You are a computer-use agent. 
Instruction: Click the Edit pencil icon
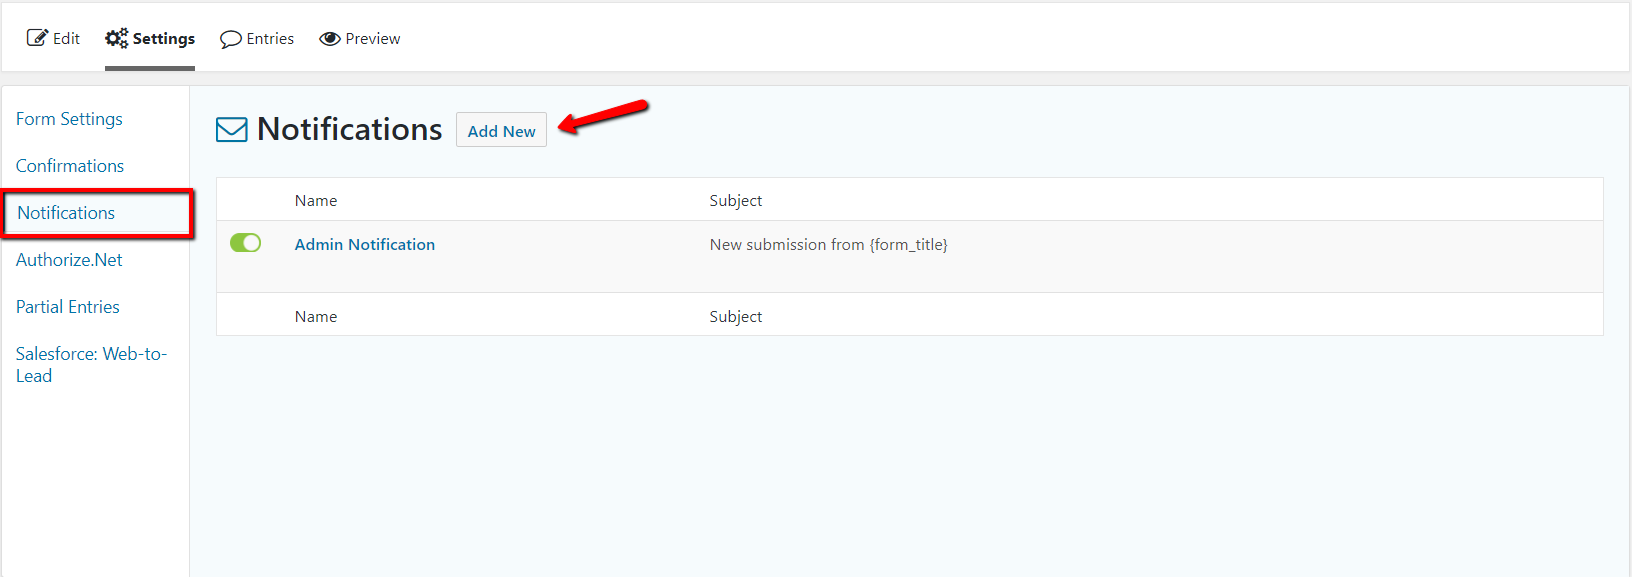click(x=37, y=38)
